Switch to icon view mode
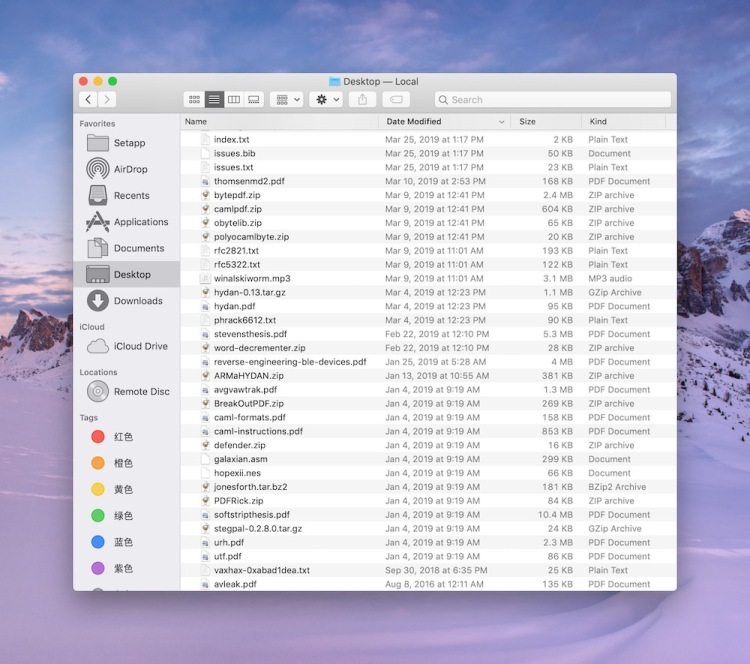Image resolution: width=750 pixels, height=664 pixels. tap(194, 100)
